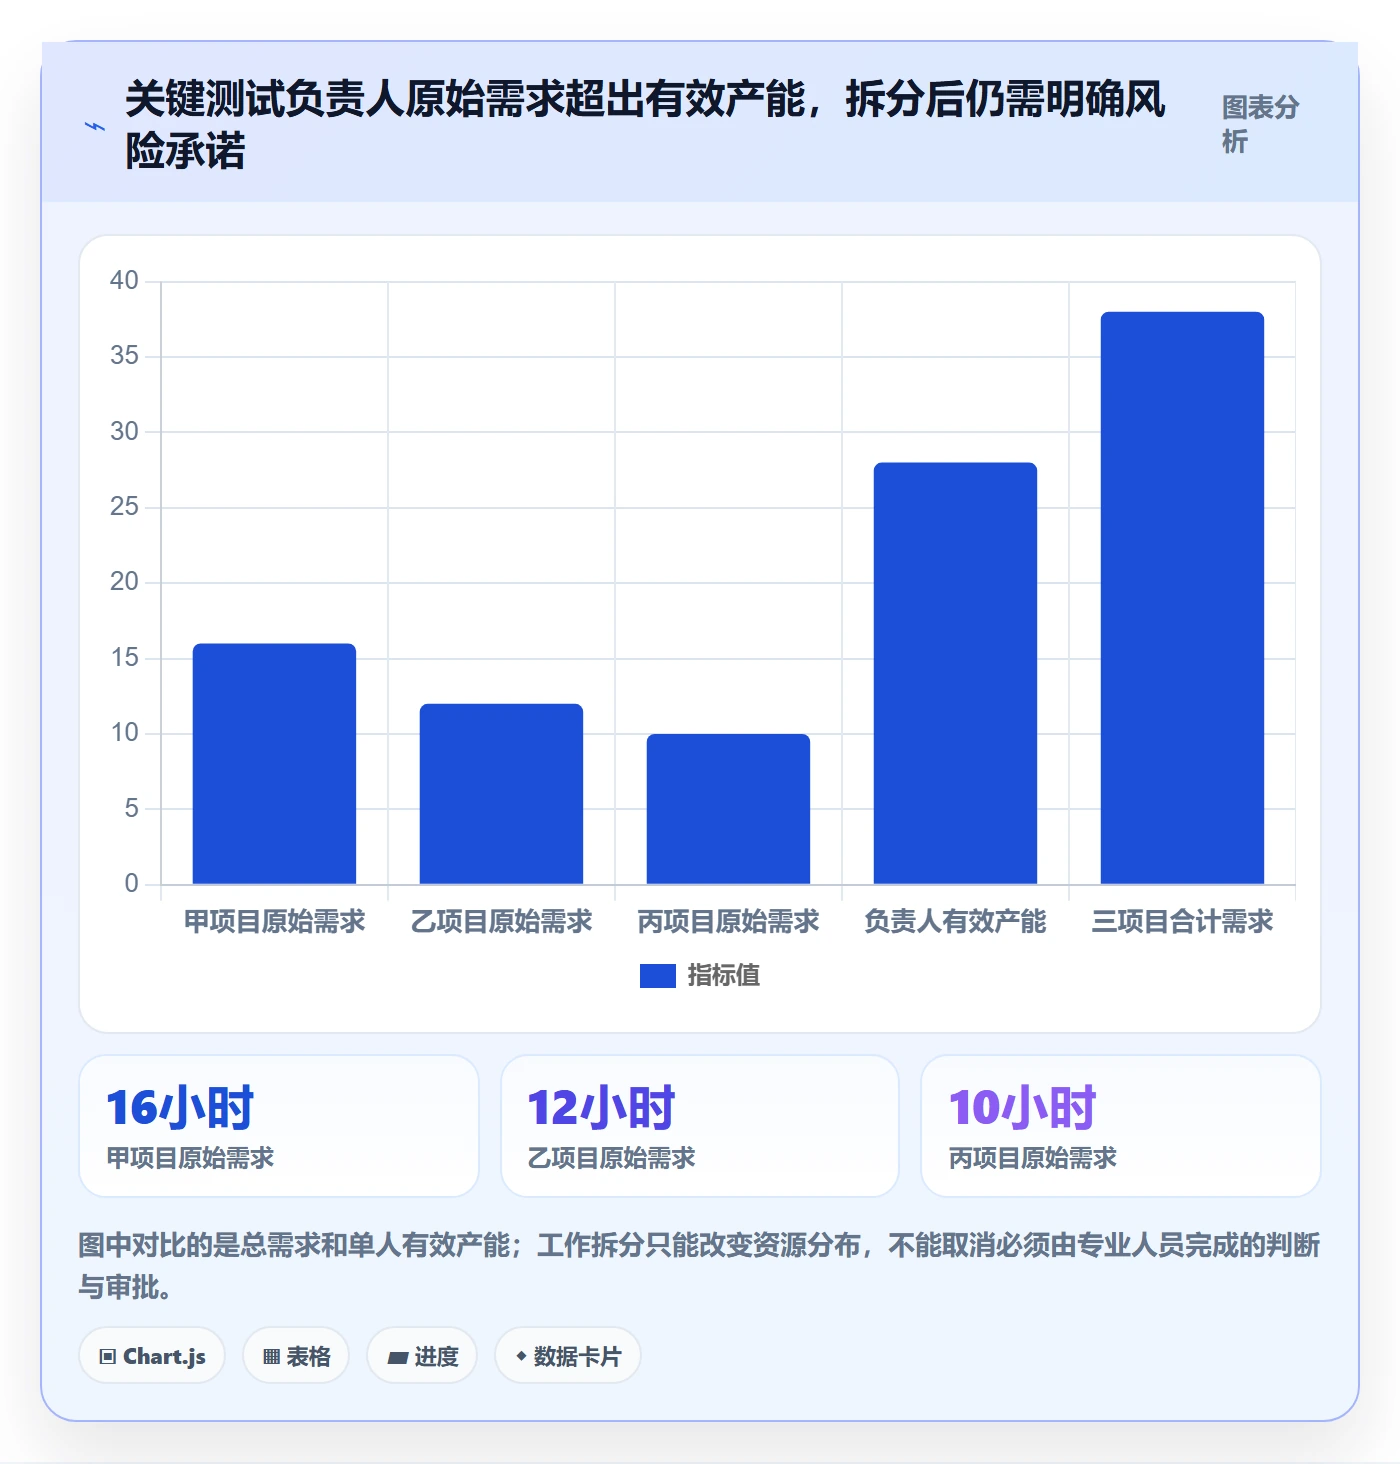Select the 数据卡片 tag
The image size is (1400, 1464).
[x=568, y=1356]
